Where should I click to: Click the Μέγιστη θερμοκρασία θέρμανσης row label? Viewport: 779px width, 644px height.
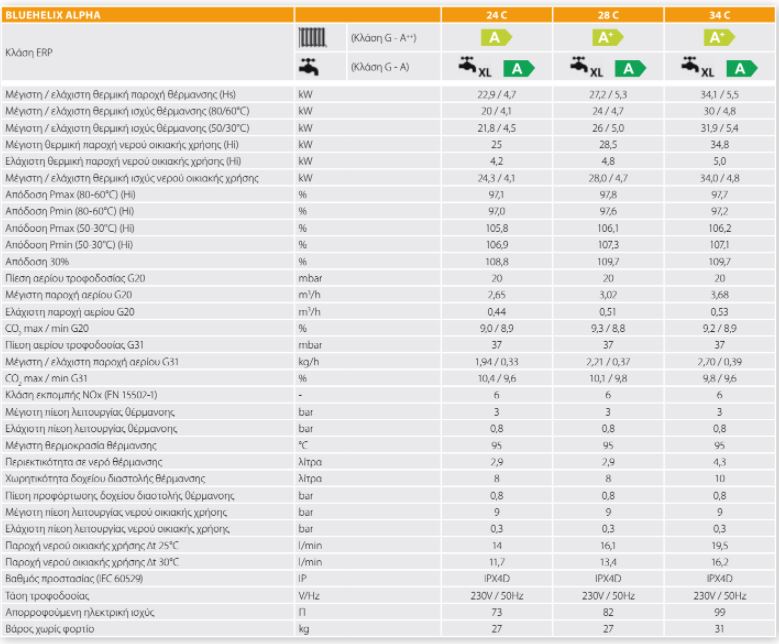(80, 445)
